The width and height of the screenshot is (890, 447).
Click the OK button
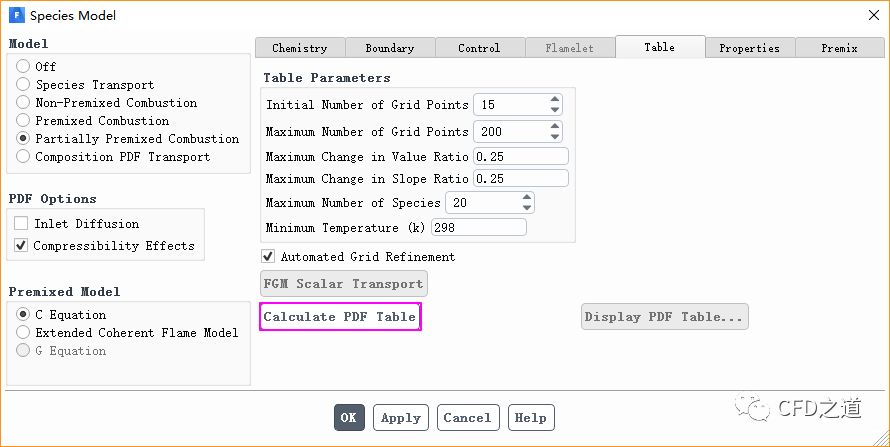[x=348, y=418]
